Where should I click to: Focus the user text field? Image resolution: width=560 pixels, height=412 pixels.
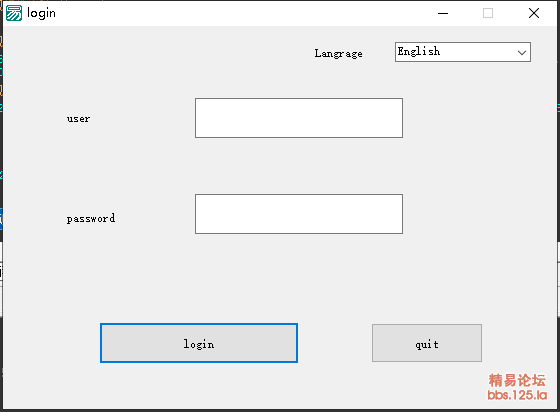pyautogui.click(x=299, y=118)
